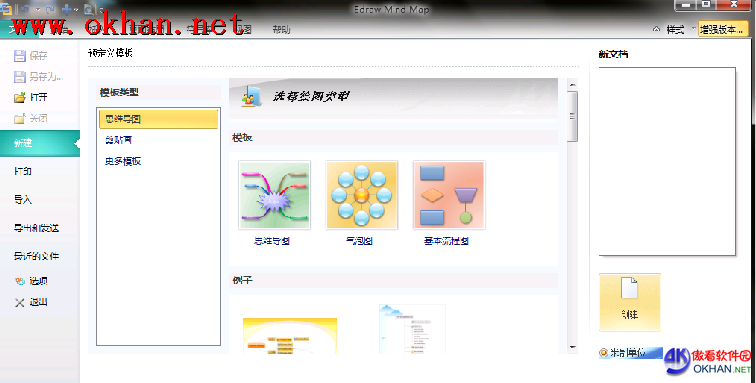Open 选项 (Options) with its icon
The width and height of the screenshot is (756, 383).
click(31, 281)
